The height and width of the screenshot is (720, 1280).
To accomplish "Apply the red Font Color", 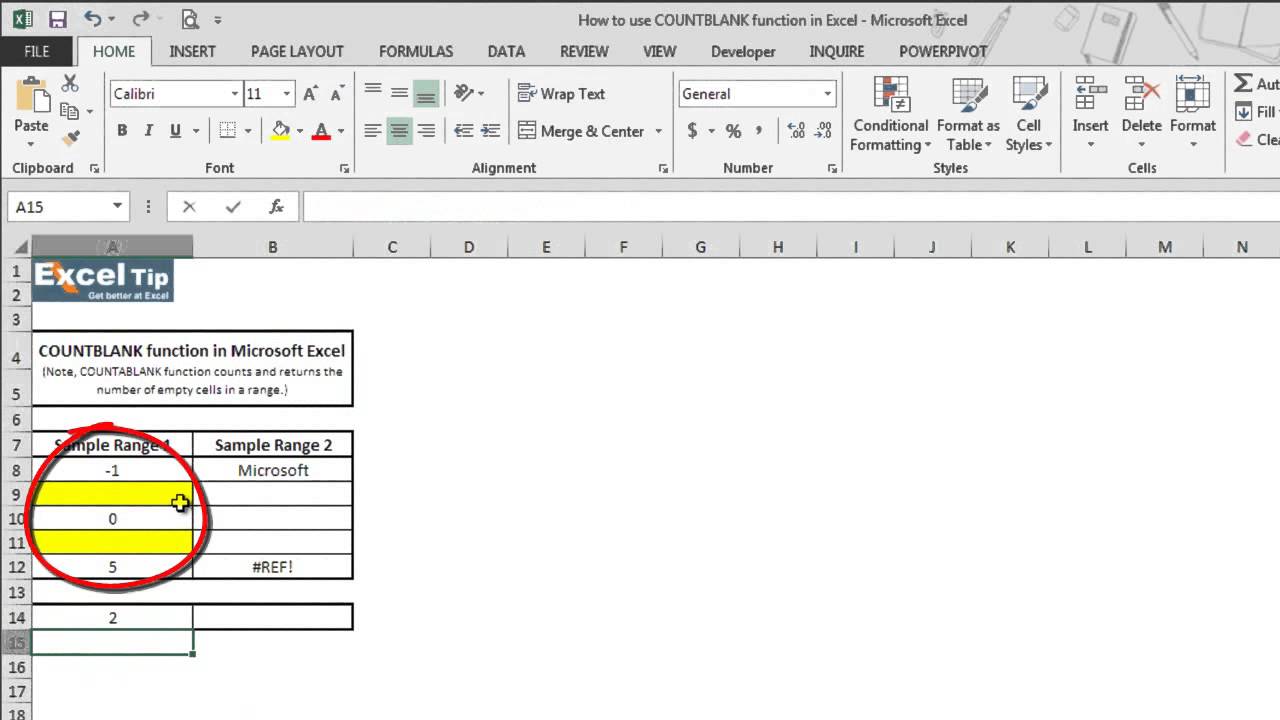I will pyautogui.click(x=322, y=131).
